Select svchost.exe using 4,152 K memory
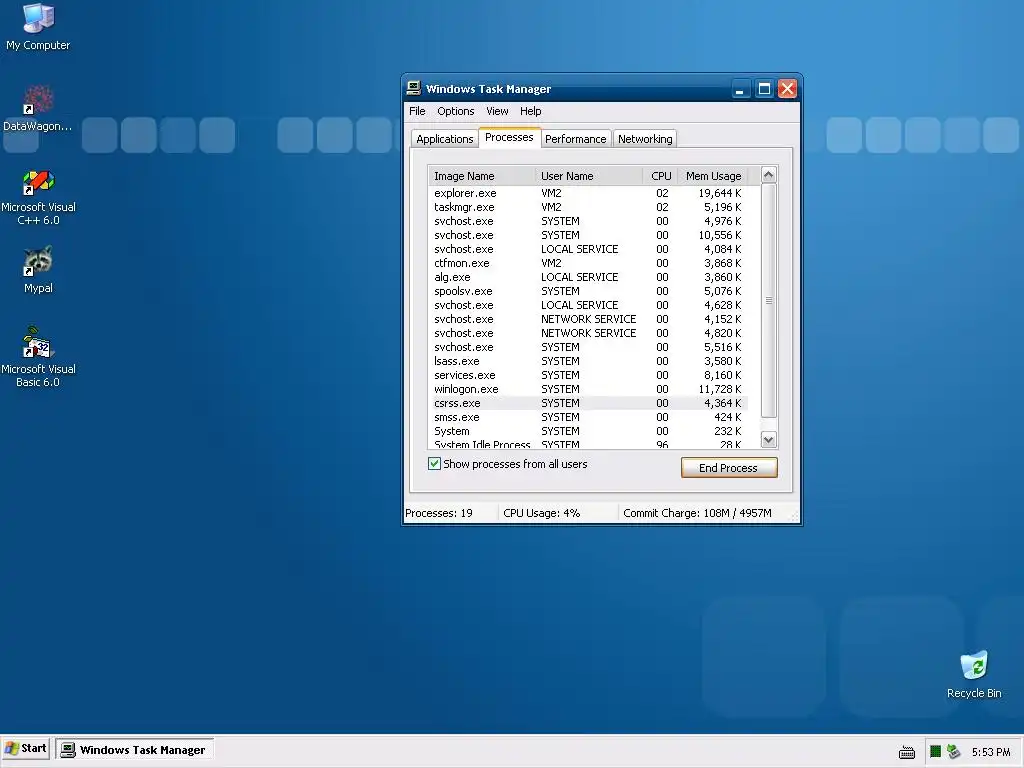The width and height of the screenshot is (1024, 768). (588, 319)
